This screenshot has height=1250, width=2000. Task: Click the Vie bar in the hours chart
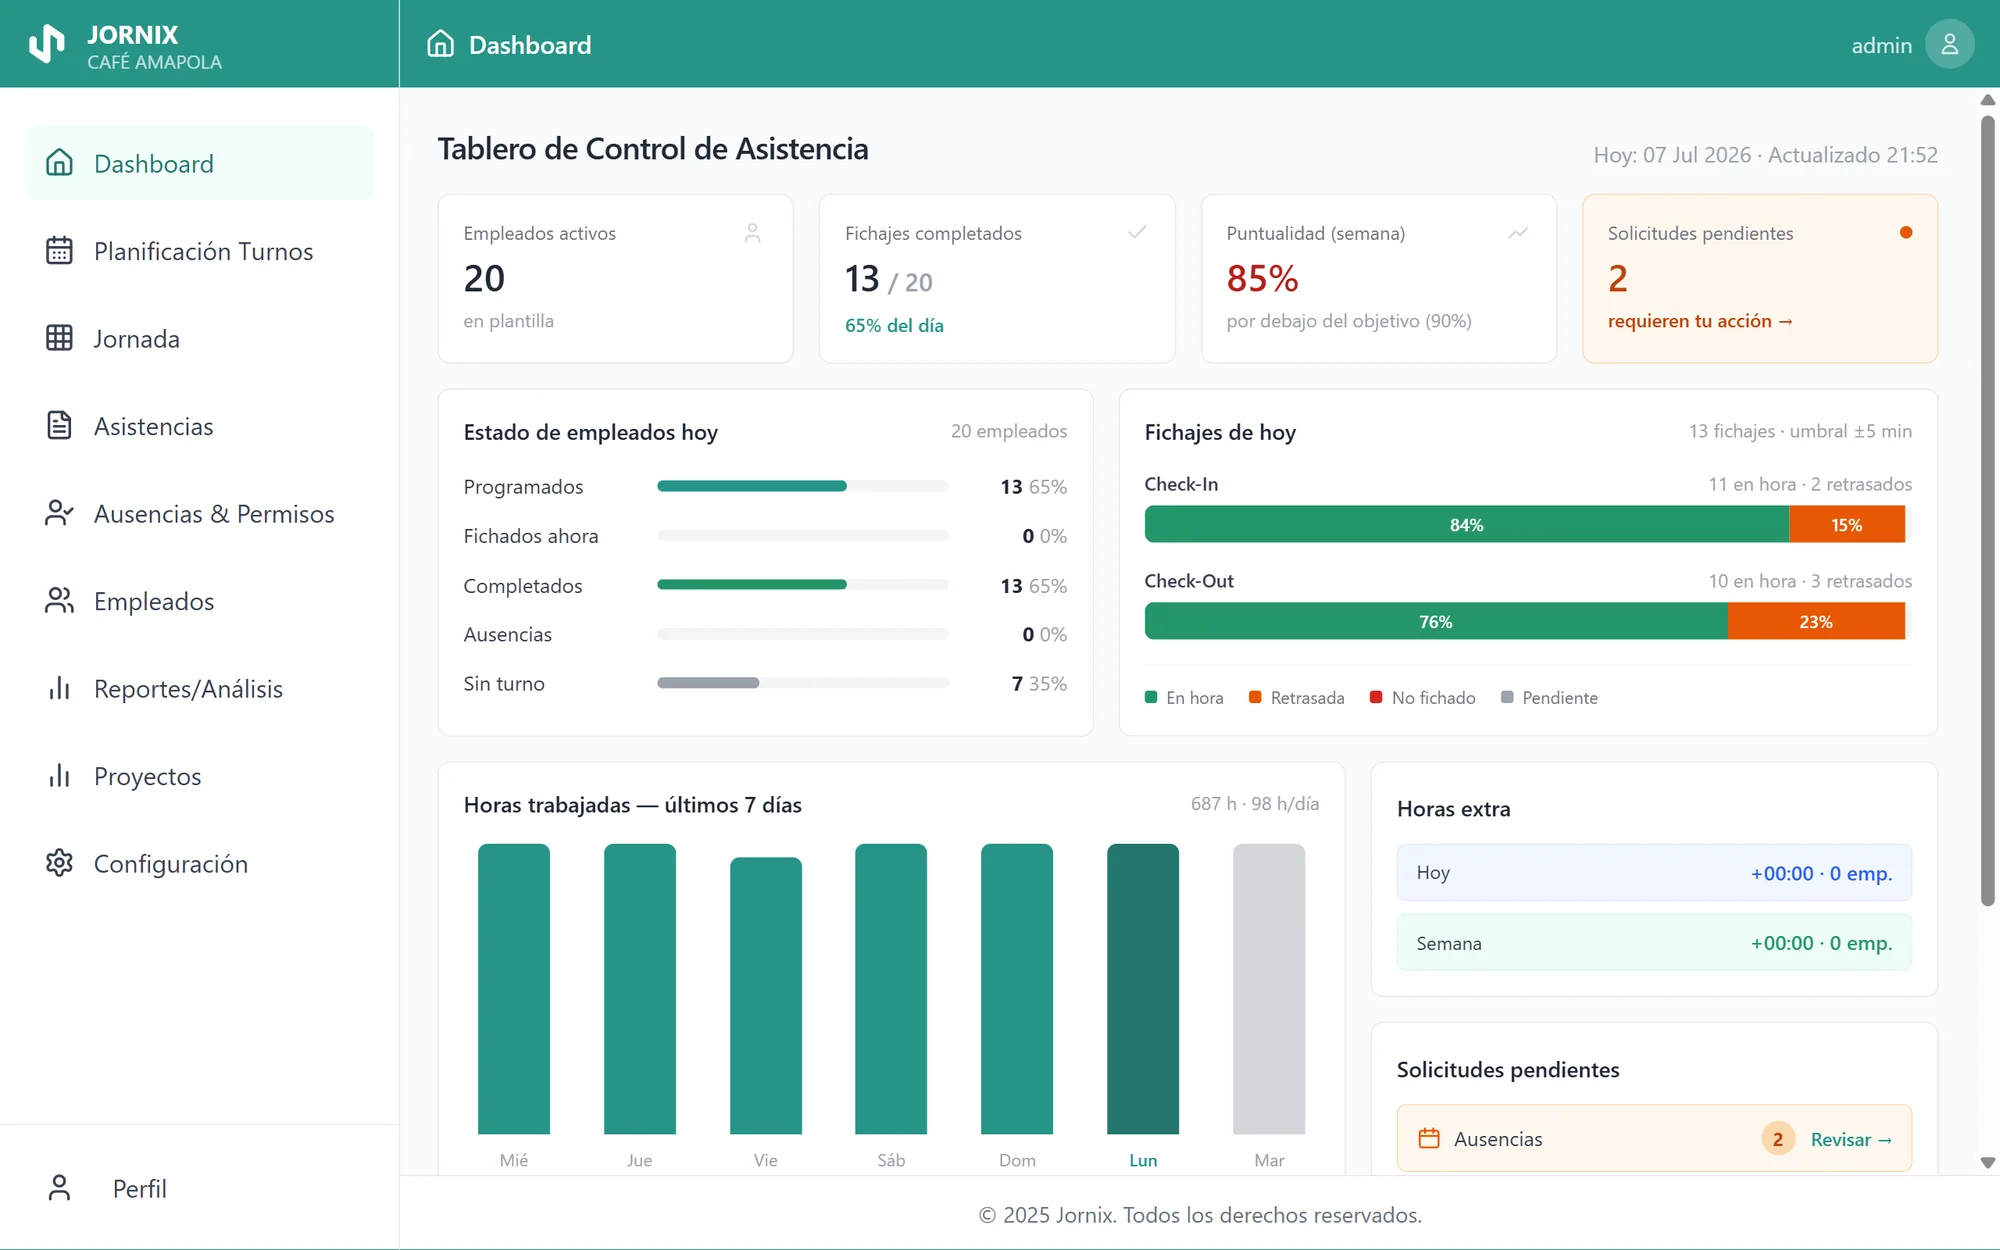[x=766, y=996]
